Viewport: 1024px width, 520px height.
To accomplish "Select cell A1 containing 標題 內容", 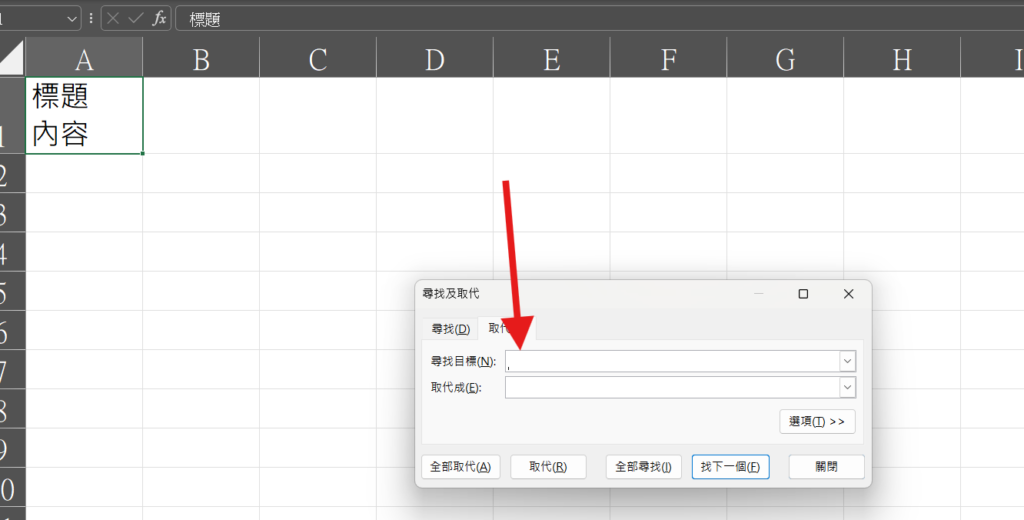I will point(84,115).
